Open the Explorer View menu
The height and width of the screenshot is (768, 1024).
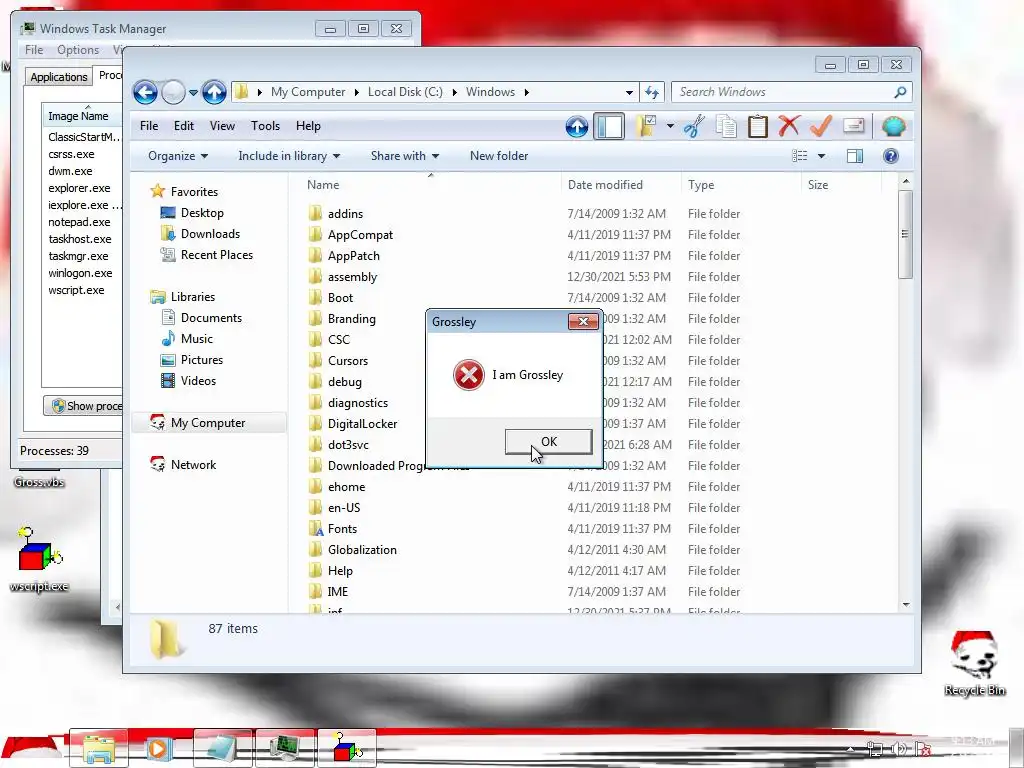click(222, 126)
